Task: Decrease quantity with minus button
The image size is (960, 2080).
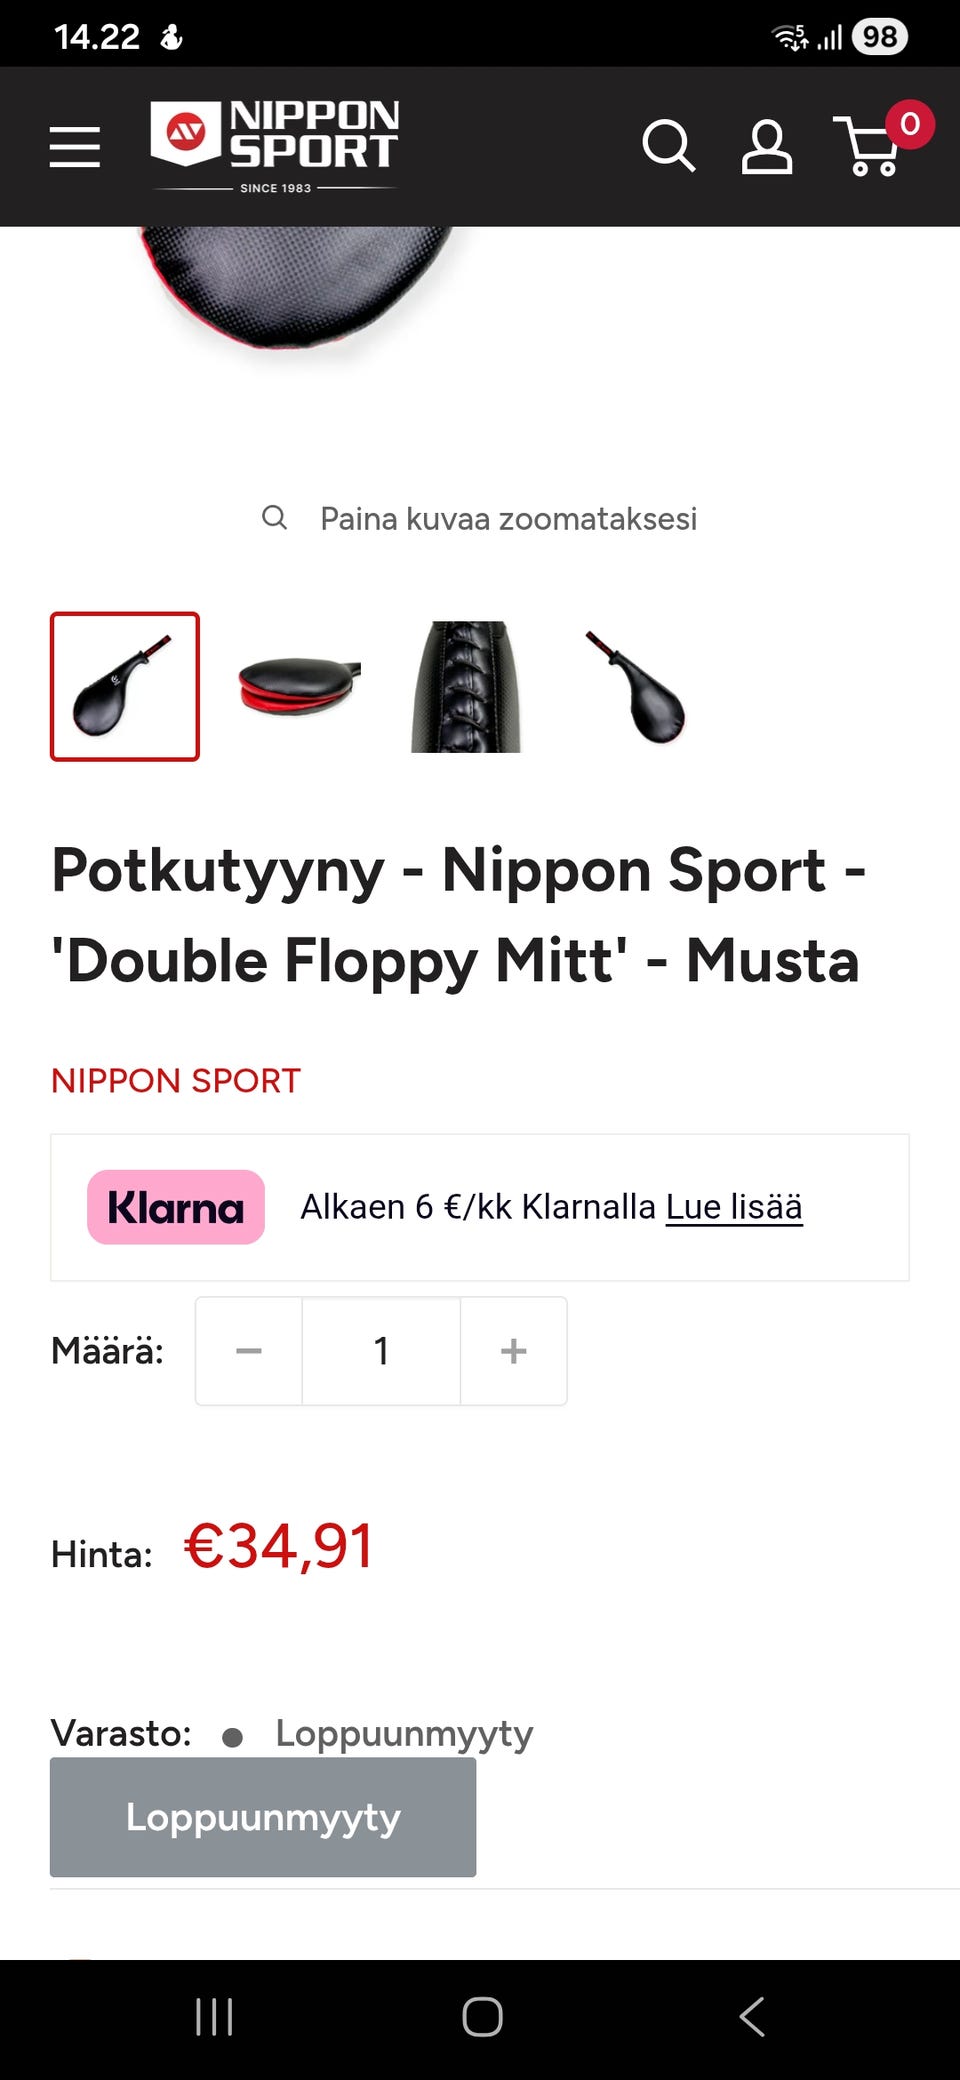Action: click(249, 1351)
